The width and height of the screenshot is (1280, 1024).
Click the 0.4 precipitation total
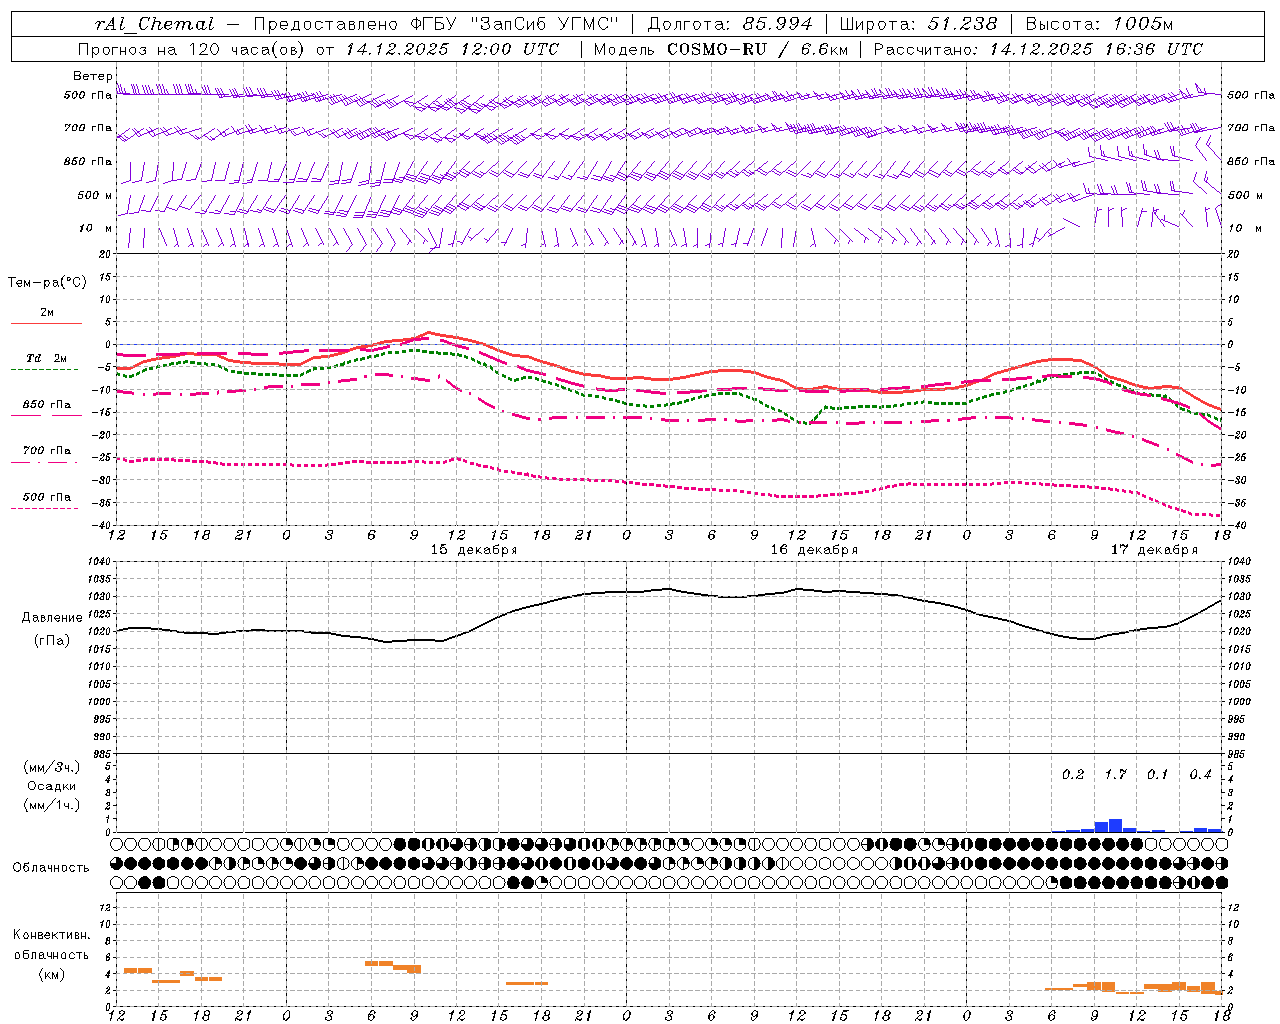point(1200,774)
